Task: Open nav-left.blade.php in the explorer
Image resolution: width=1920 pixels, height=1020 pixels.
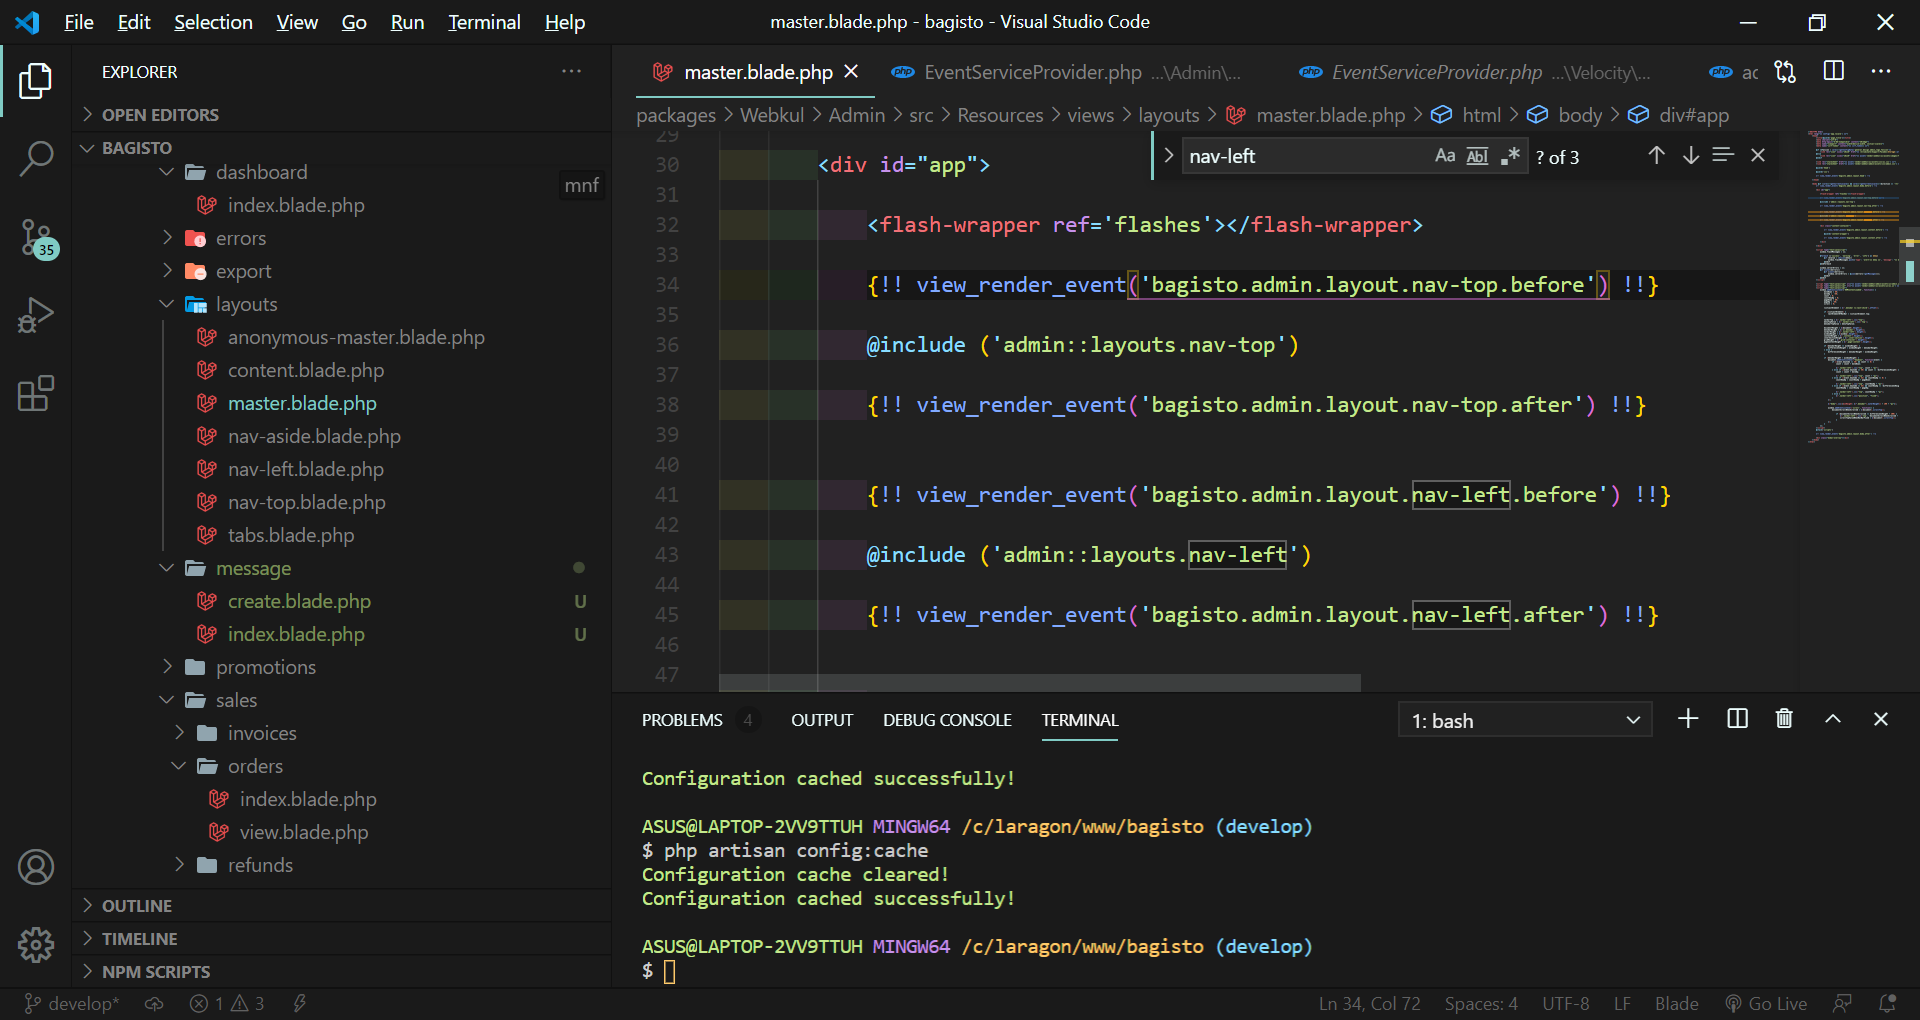Action: pyautogui.click(x=305, y=469)
